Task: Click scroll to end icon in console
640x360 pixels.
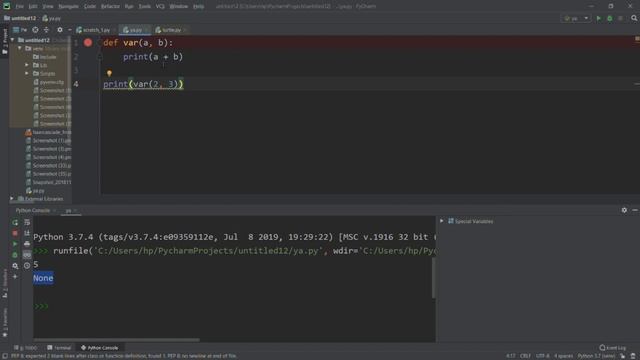Action: (x=27, y=233)
